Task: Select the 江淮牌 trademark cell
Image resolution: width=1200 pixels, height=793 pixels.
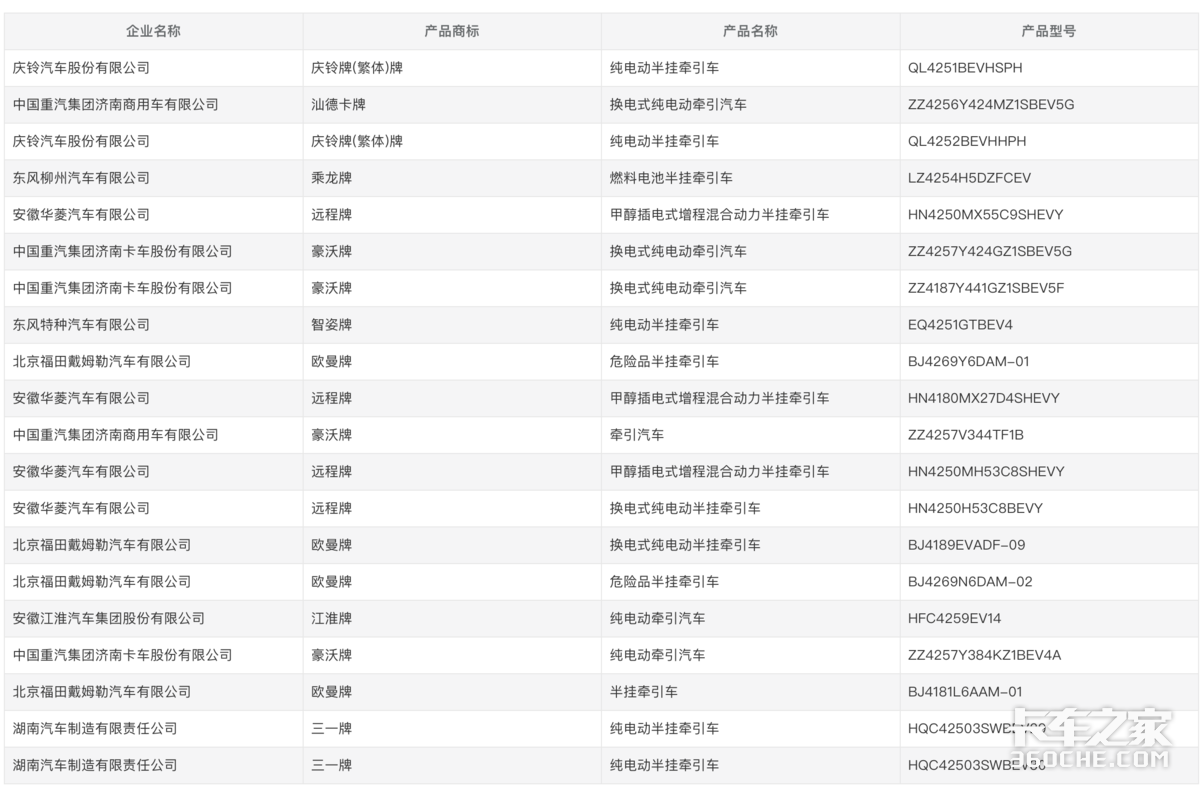Action: pos(331,618)
